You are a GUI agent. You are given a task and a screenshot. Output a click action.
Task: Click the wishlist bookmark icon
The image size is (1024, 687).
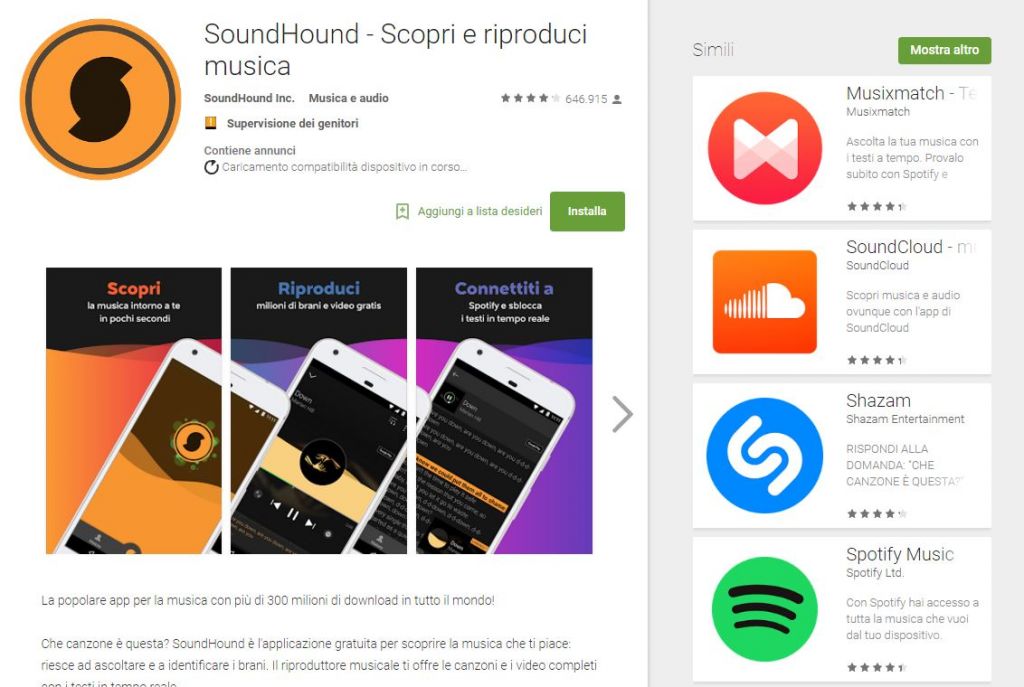[402, 211]
